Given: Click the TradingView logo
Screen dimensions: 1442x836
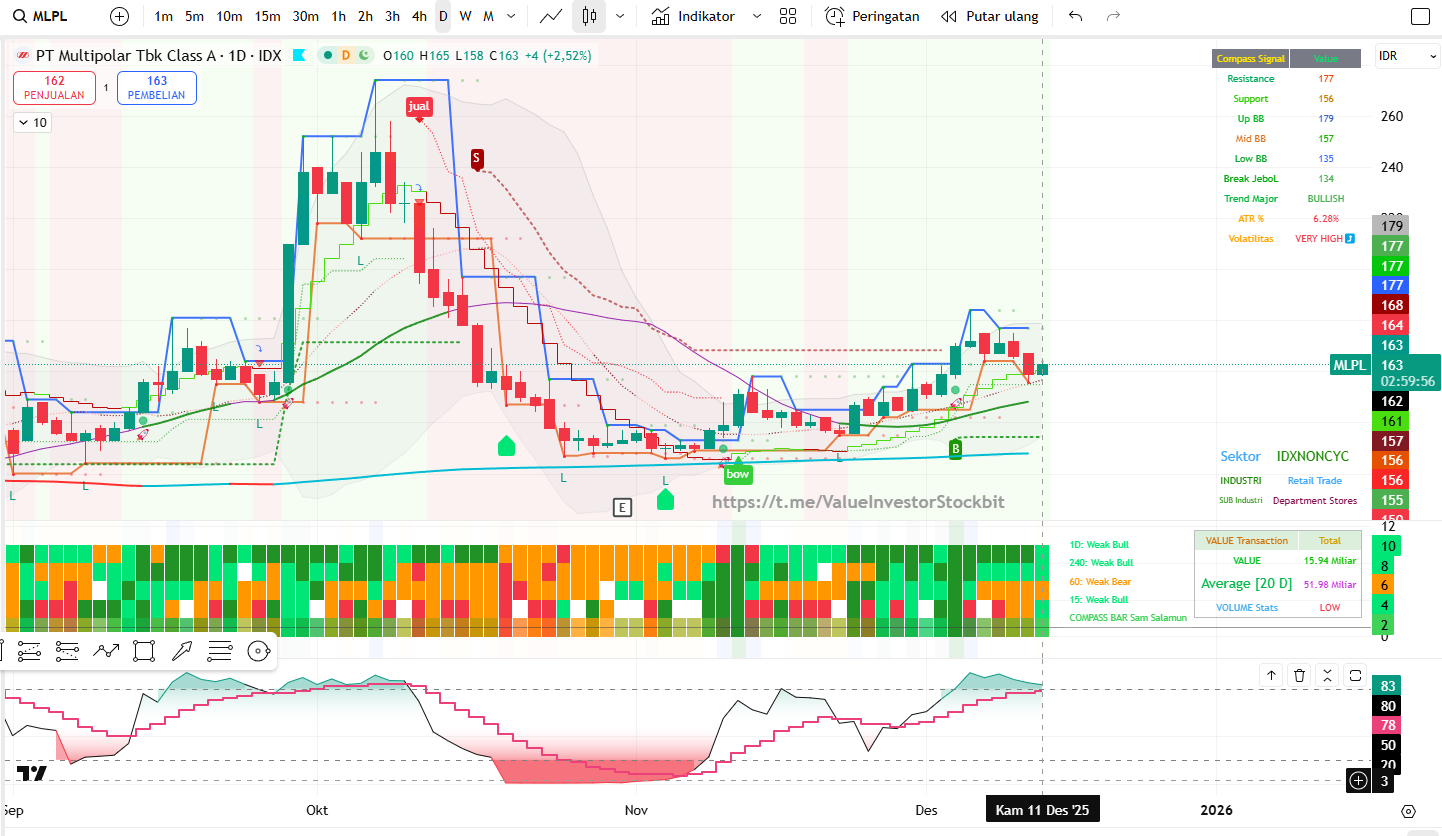Looking at the screenshot, I should click(31, 773).
